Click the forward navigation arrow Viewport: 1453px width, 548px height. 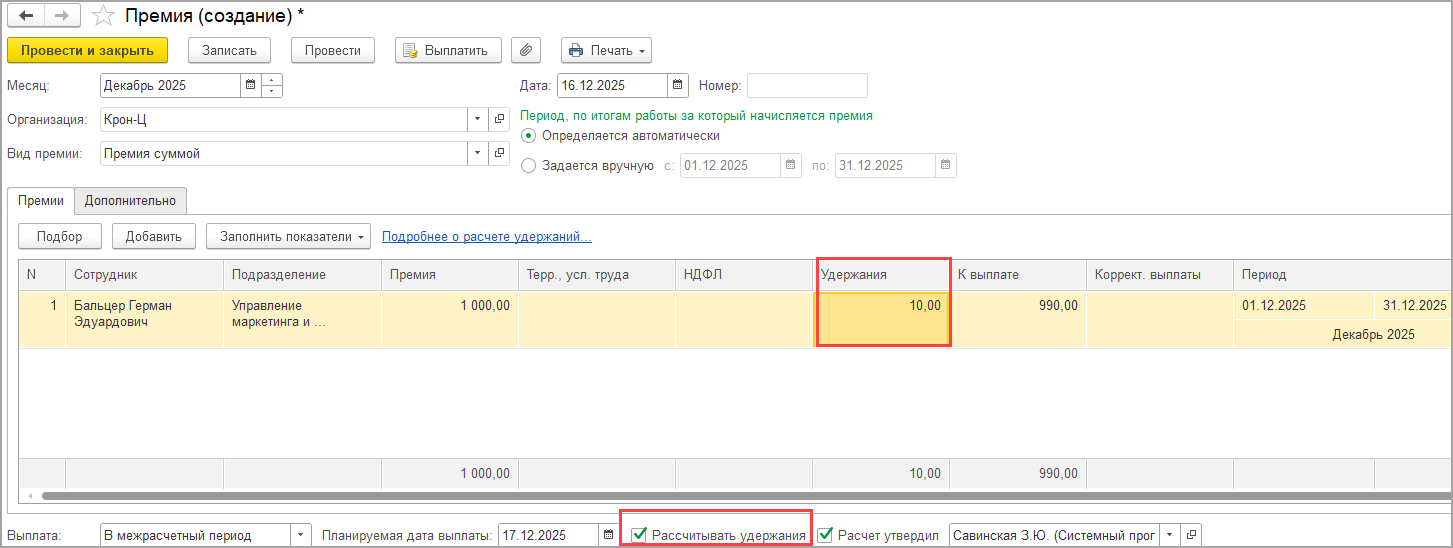tap(62, 16)
